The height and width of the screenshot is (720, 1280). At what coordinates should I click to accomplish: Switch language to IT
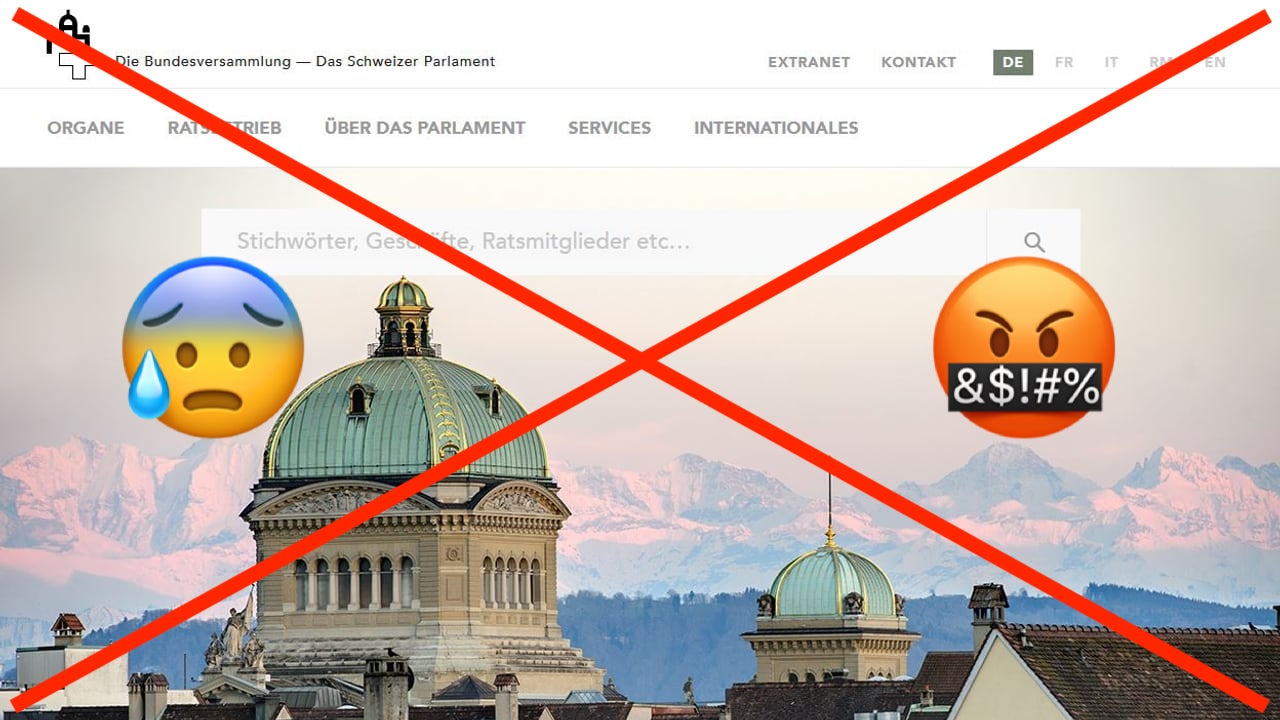tap(1111, 62)
